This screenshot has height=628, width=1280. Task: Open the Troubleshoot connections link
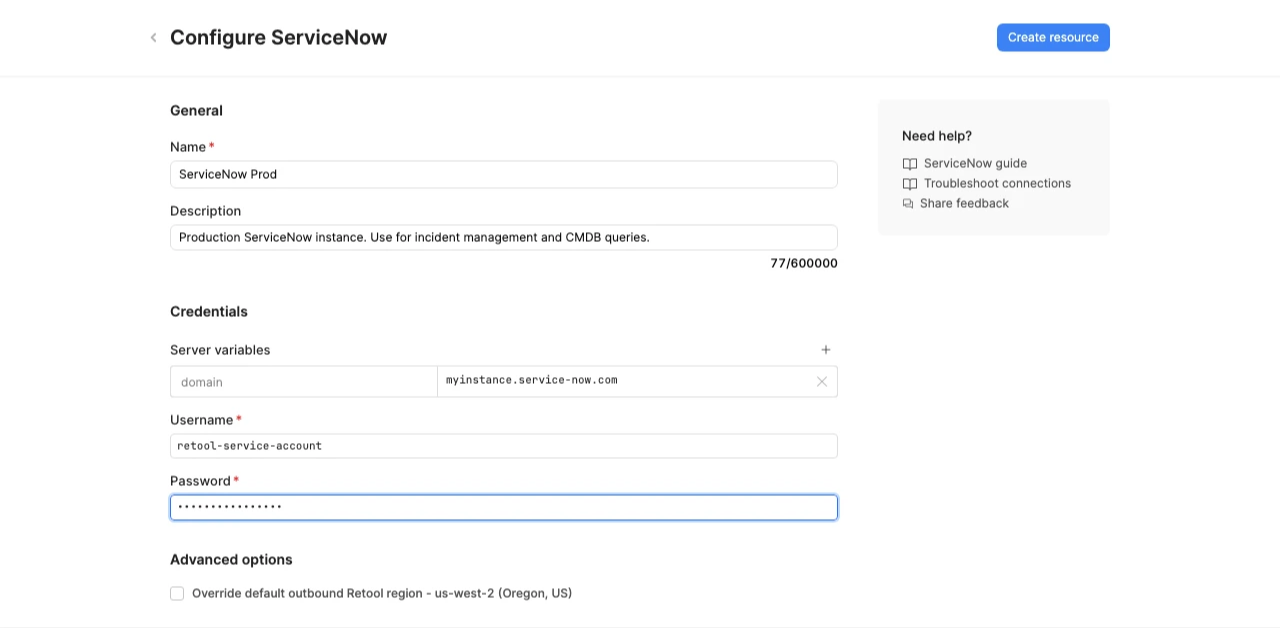[x=997, y=184]
